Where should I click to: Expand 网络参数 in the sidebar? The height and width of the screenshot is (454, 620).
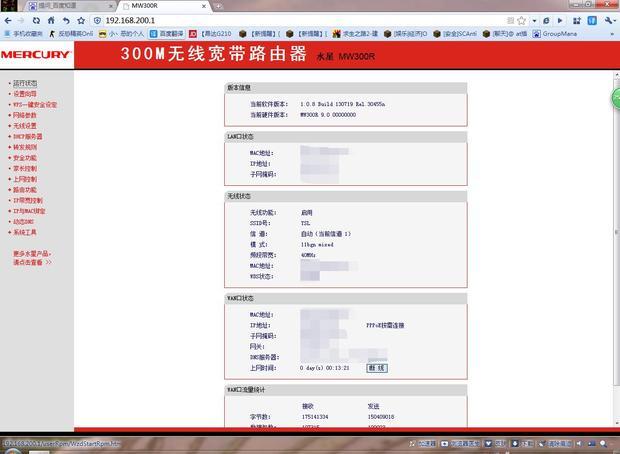click(25, 115)
